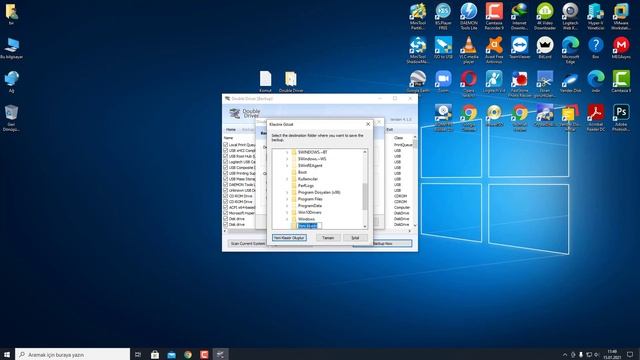This screenshot has width=640, height=360.
Task: Expand the $WinREAgent folder node
Action: click(287, 166)
